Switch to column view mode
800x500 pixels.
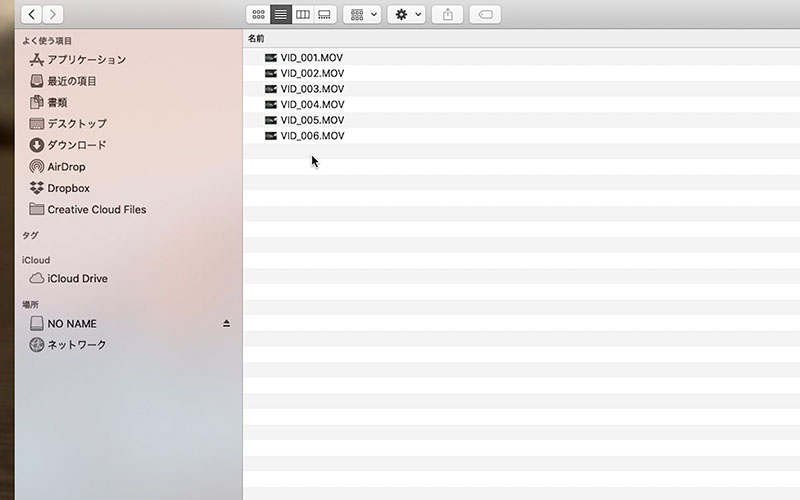point(302,14)
